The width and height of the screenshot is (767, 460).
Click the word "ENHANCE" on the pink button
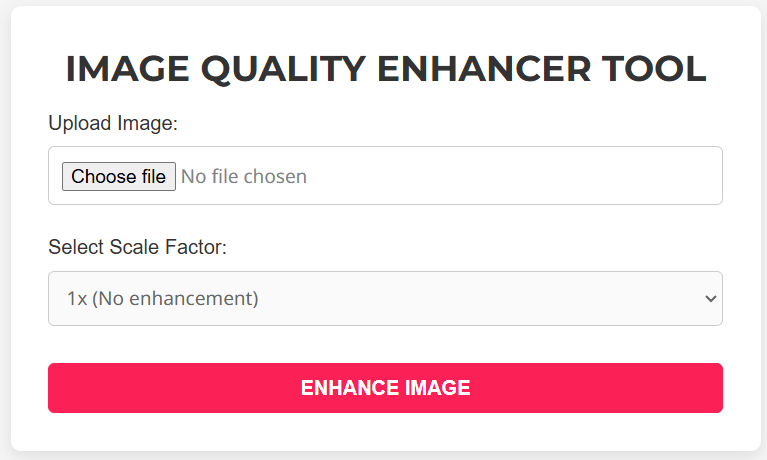[346, 388]
